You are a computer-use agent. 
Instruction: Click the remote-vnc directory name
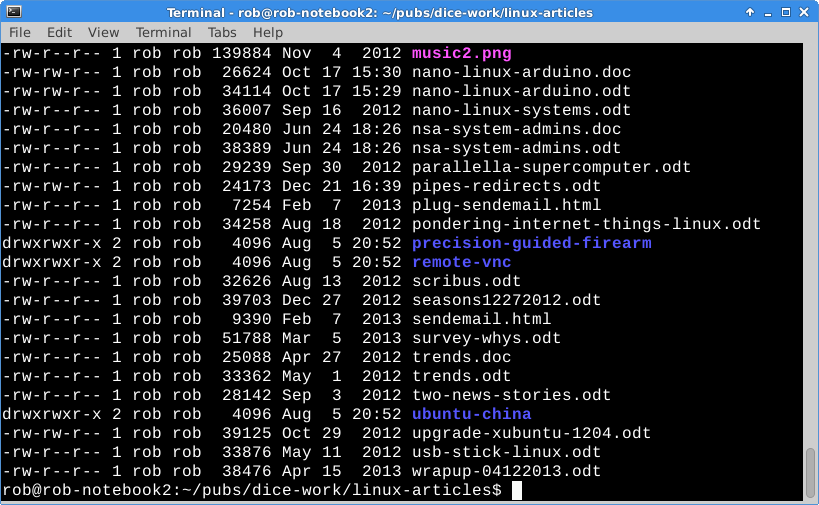click(x=461, y=262)
